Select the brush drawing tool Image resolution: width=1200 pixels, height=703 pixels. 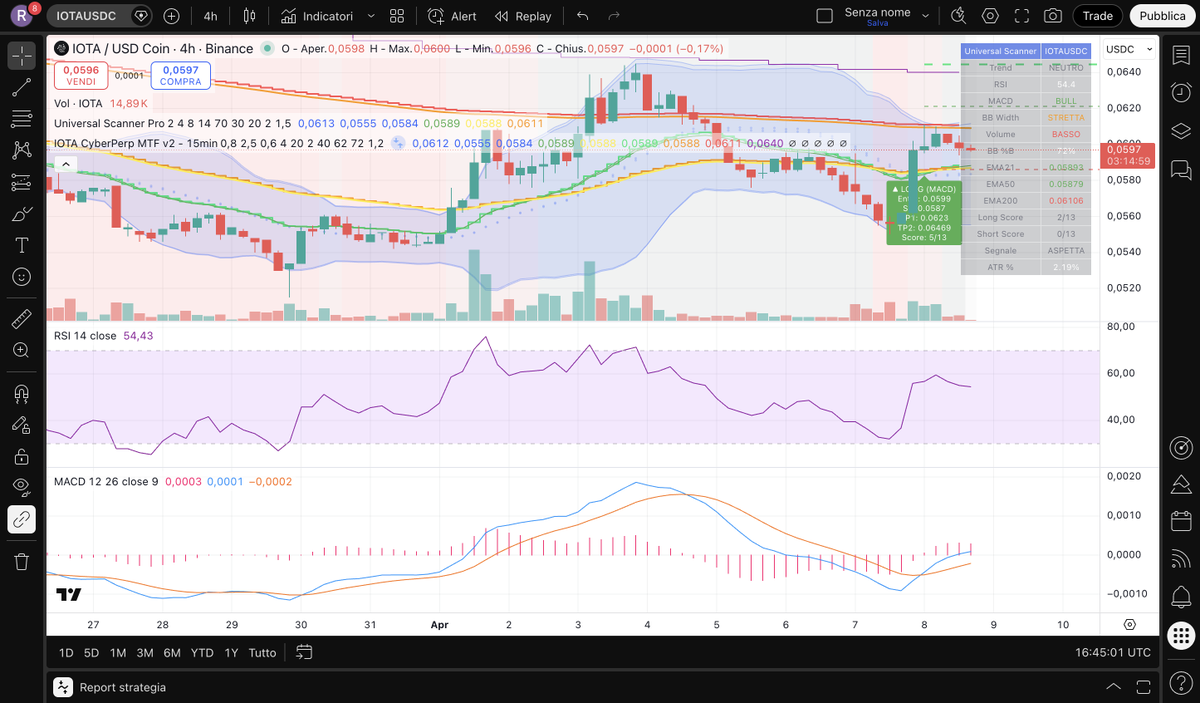pyautogui.click(x=21, y=214)
